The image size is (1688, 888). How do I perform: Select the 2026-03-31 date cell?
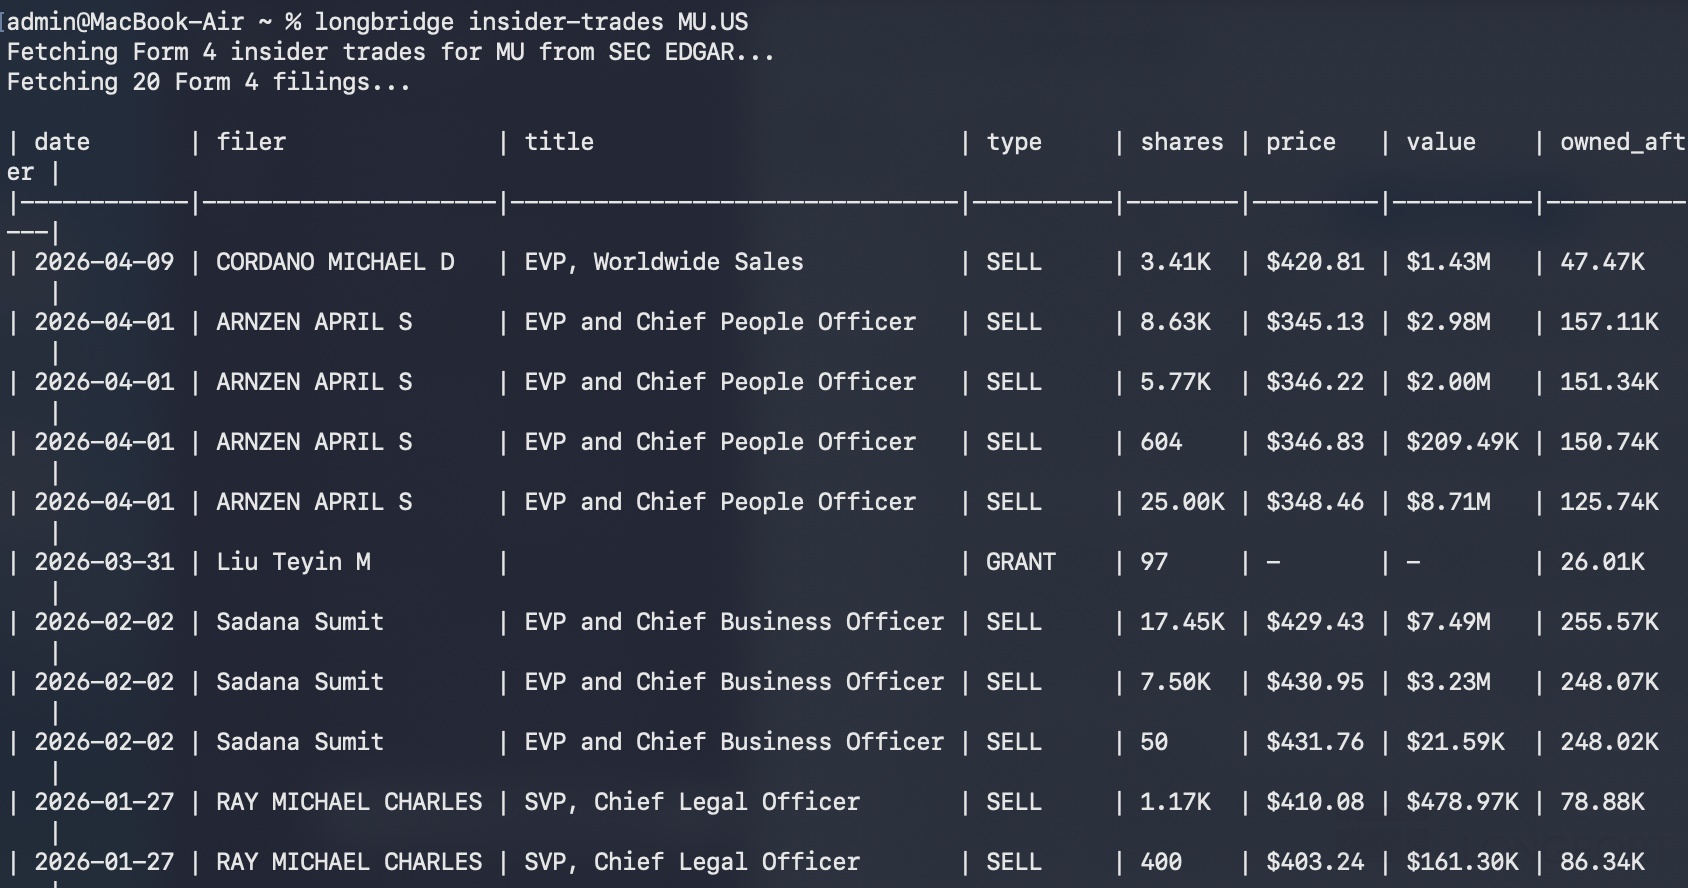[x=104, y=562]
